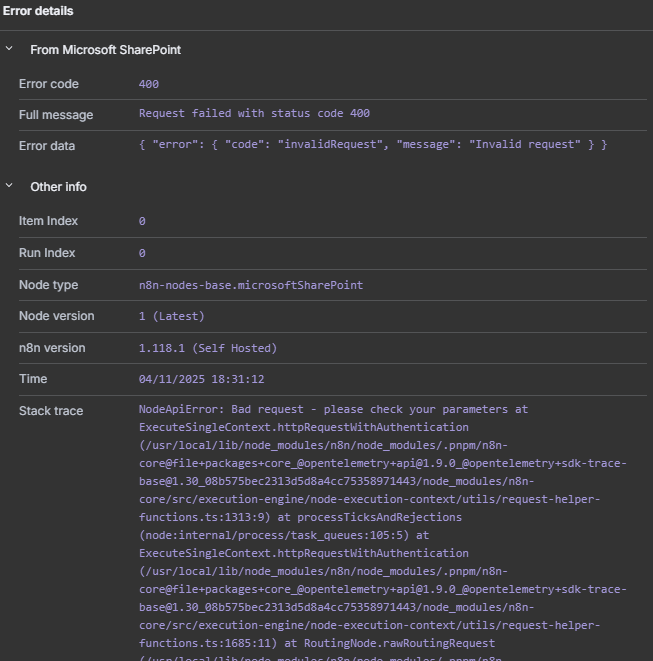Click the Error details heading
The height and width of the screenshot is (661, 653).
pos(37,11)
